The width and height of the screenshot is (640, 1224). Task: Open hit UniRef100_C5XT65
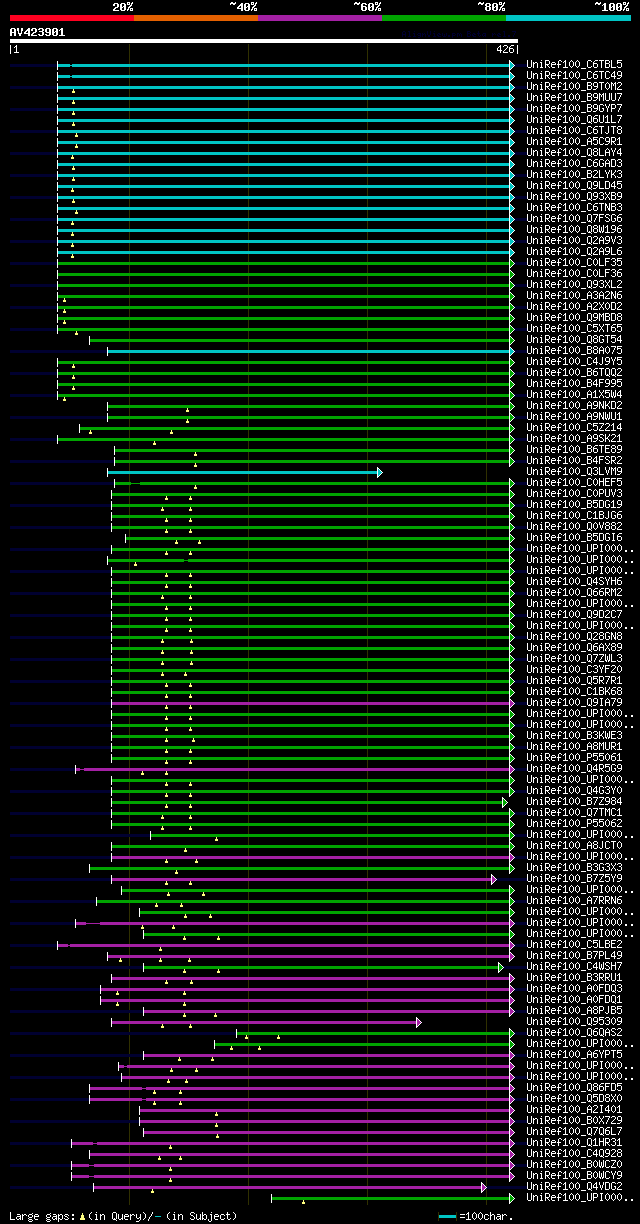coord(575,329)
